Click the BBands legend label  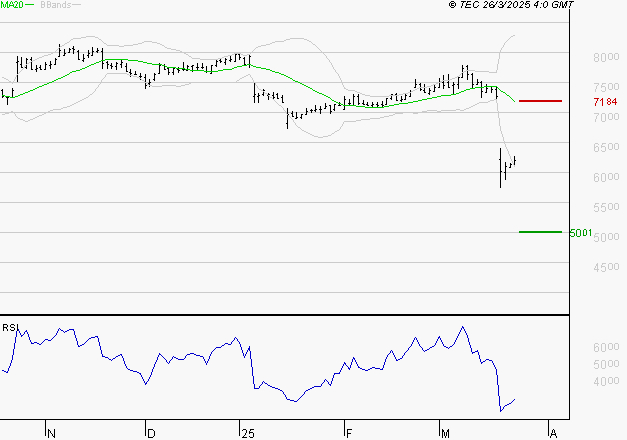pyautogui.click(x=56, y=5)
